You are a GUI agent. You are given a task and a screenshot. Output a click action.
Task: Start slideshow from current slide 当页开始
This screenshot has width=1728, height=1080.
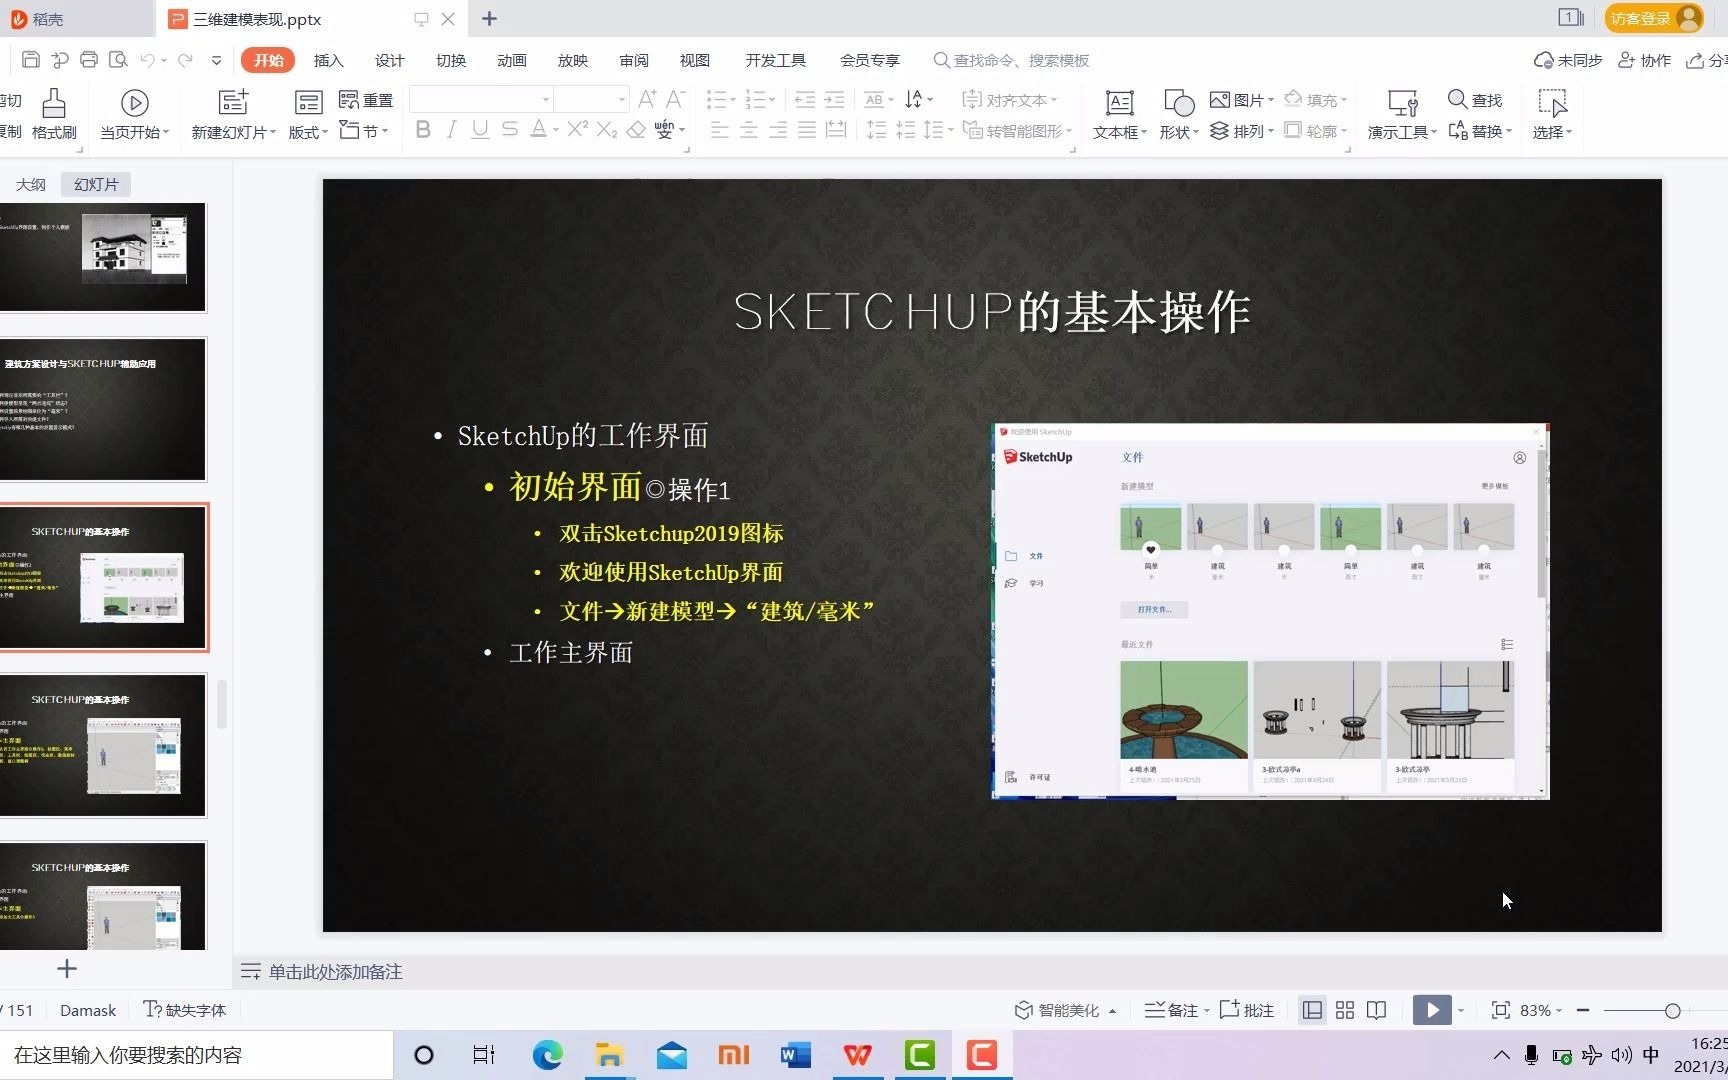134,114
